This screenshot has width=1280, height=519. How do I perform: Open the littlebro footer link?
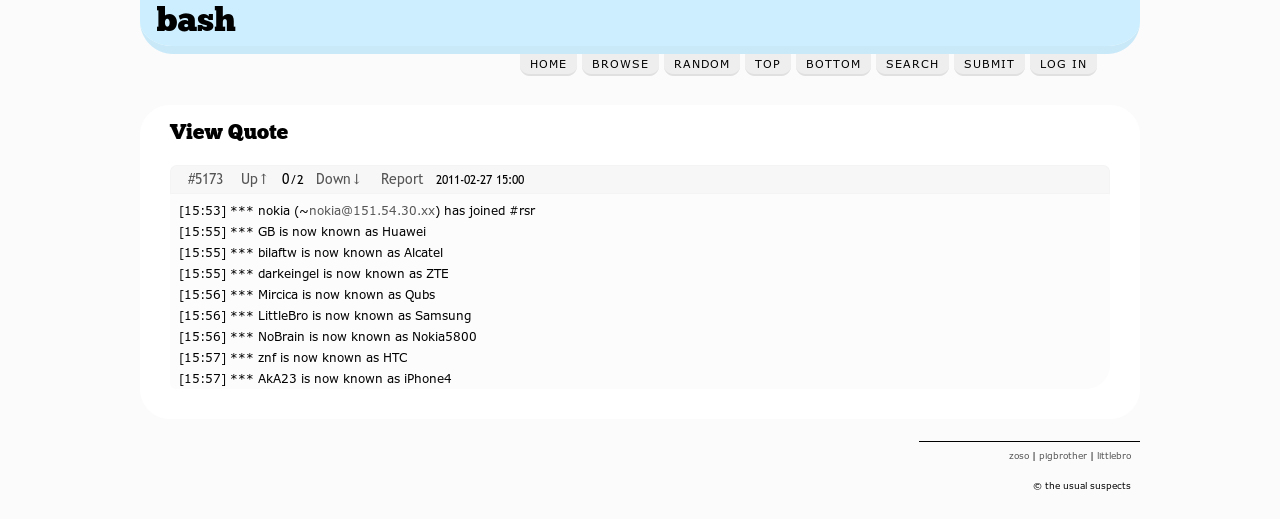tap(1114, 456)
